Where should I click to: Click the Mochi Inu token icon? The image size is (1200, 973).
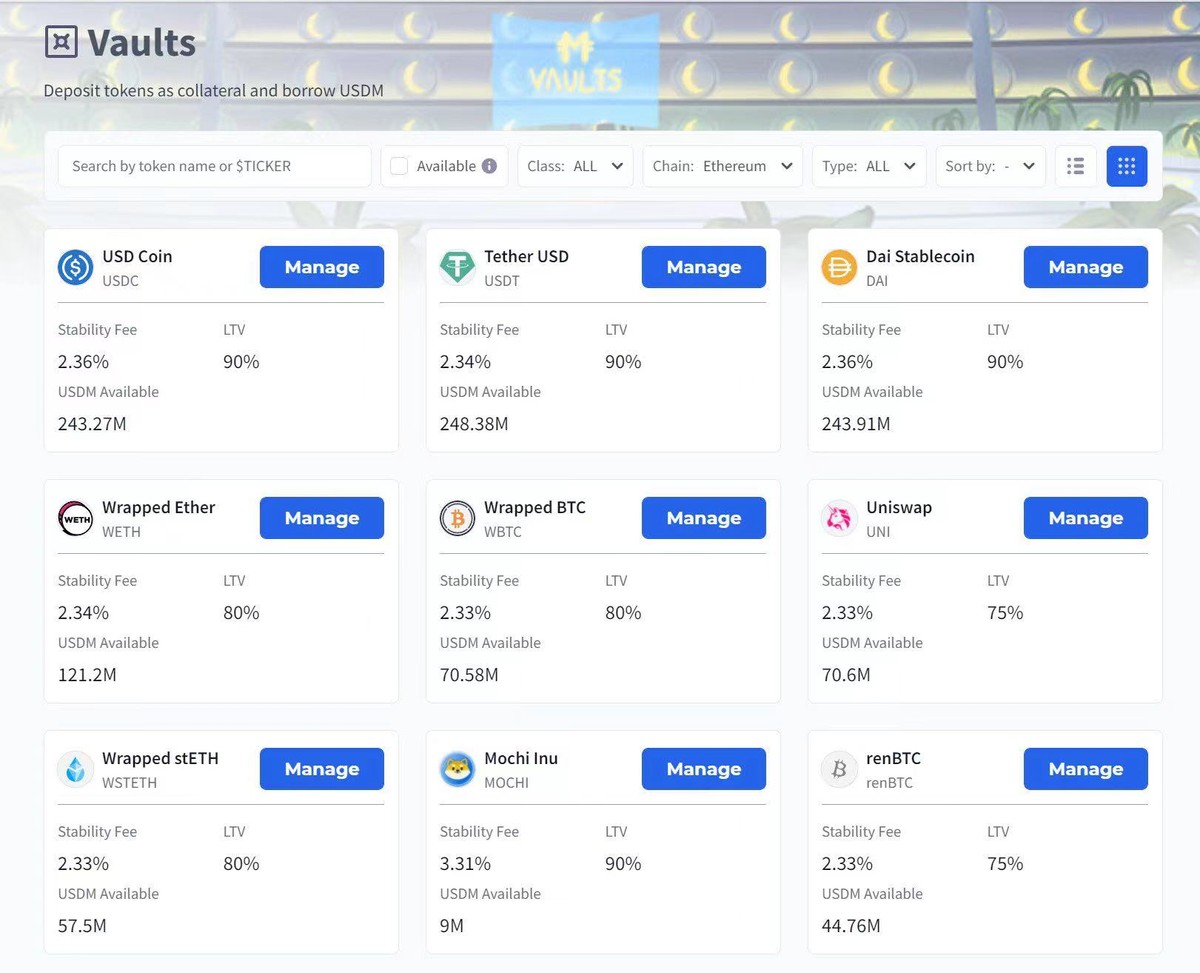[x=457, y=769]
